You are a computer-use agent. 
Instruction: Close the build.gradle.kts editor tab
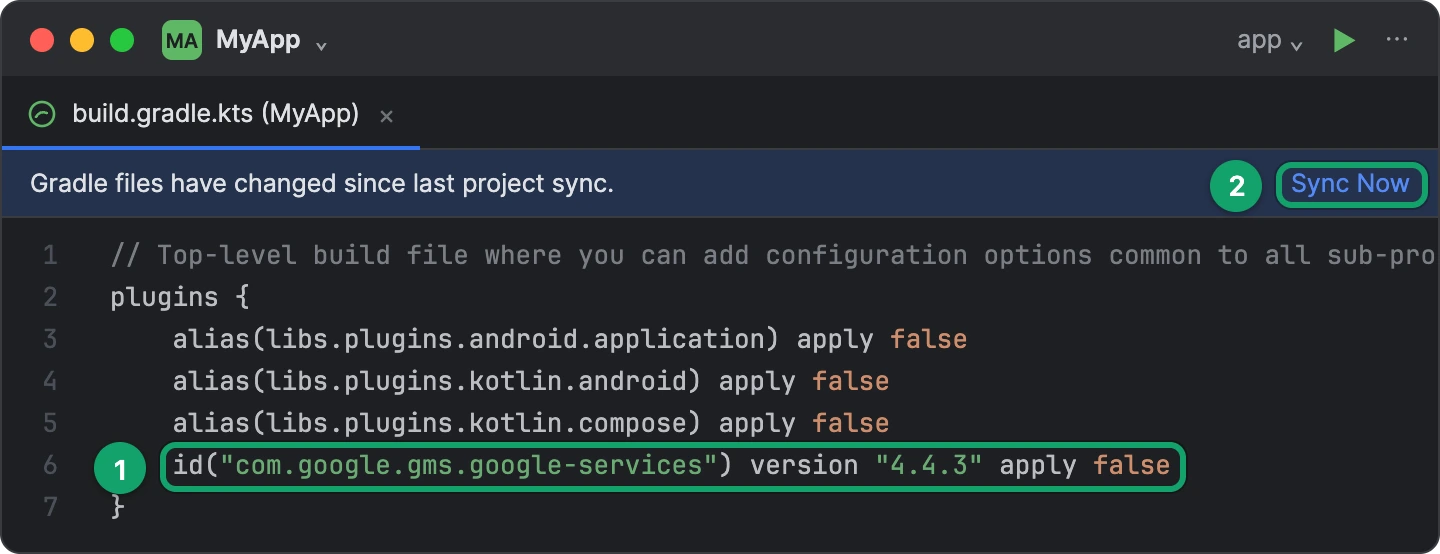(x=387, y=116)
